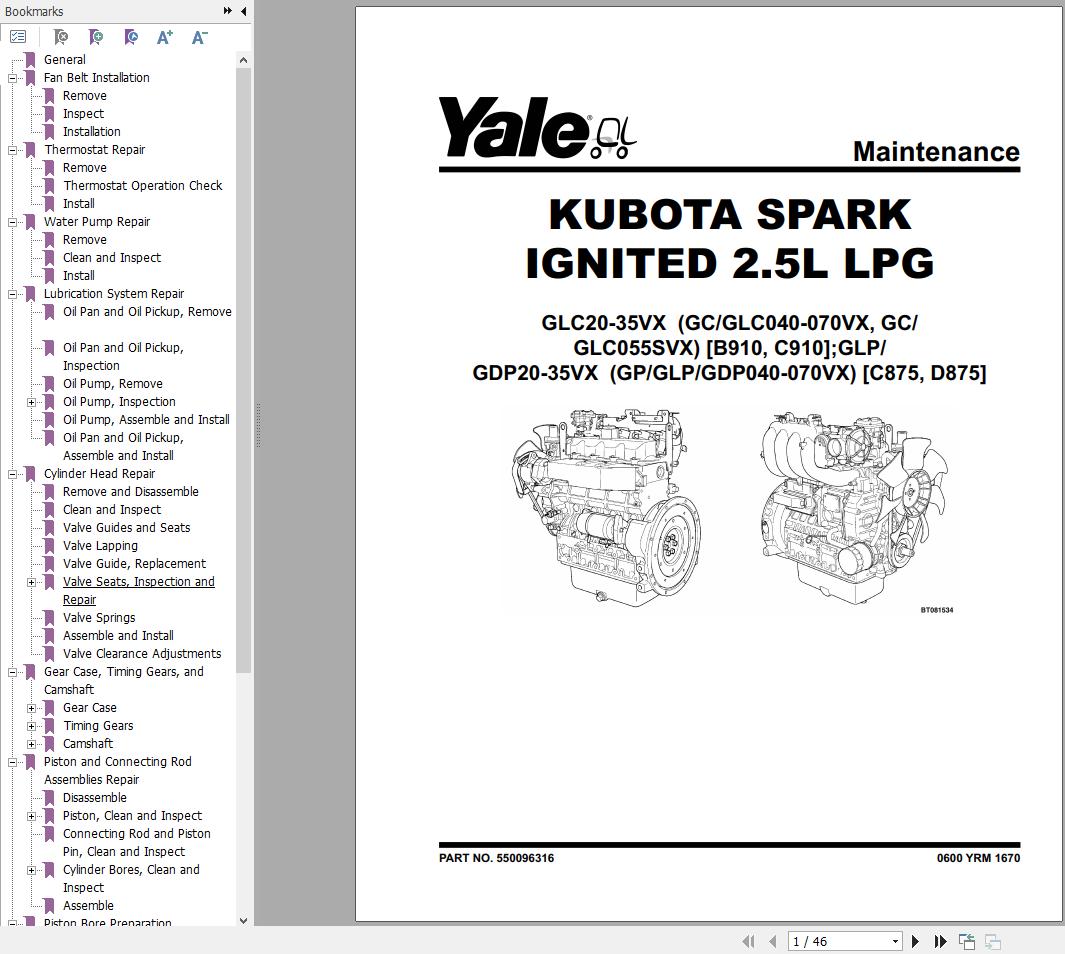1065x954 pixels.
Task: Select the Inspect bookmark under Fan Belt
Action: tap(84, 113)
